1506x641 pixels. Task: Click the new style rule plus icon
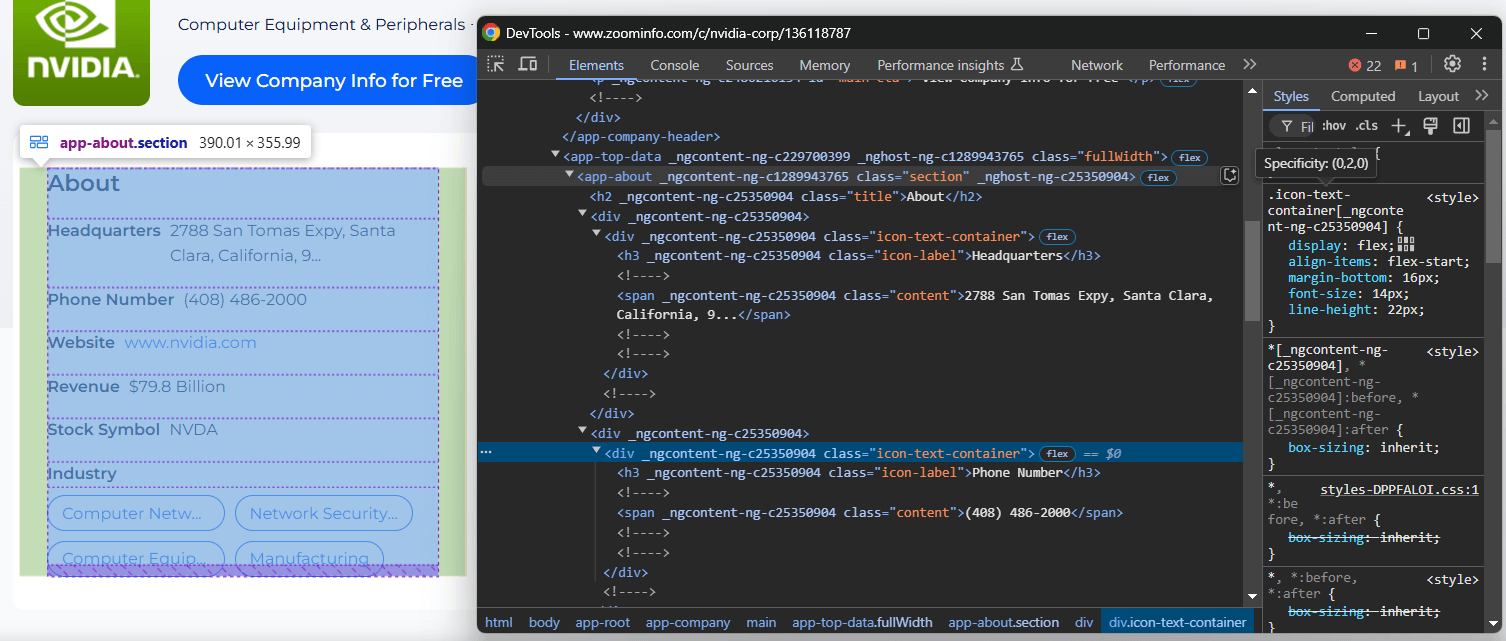1399,126
